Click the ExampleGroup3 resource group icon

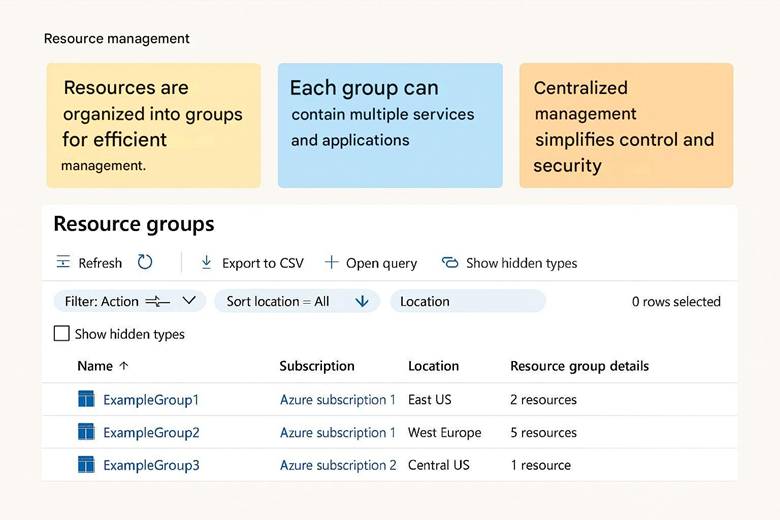(86, 465)
